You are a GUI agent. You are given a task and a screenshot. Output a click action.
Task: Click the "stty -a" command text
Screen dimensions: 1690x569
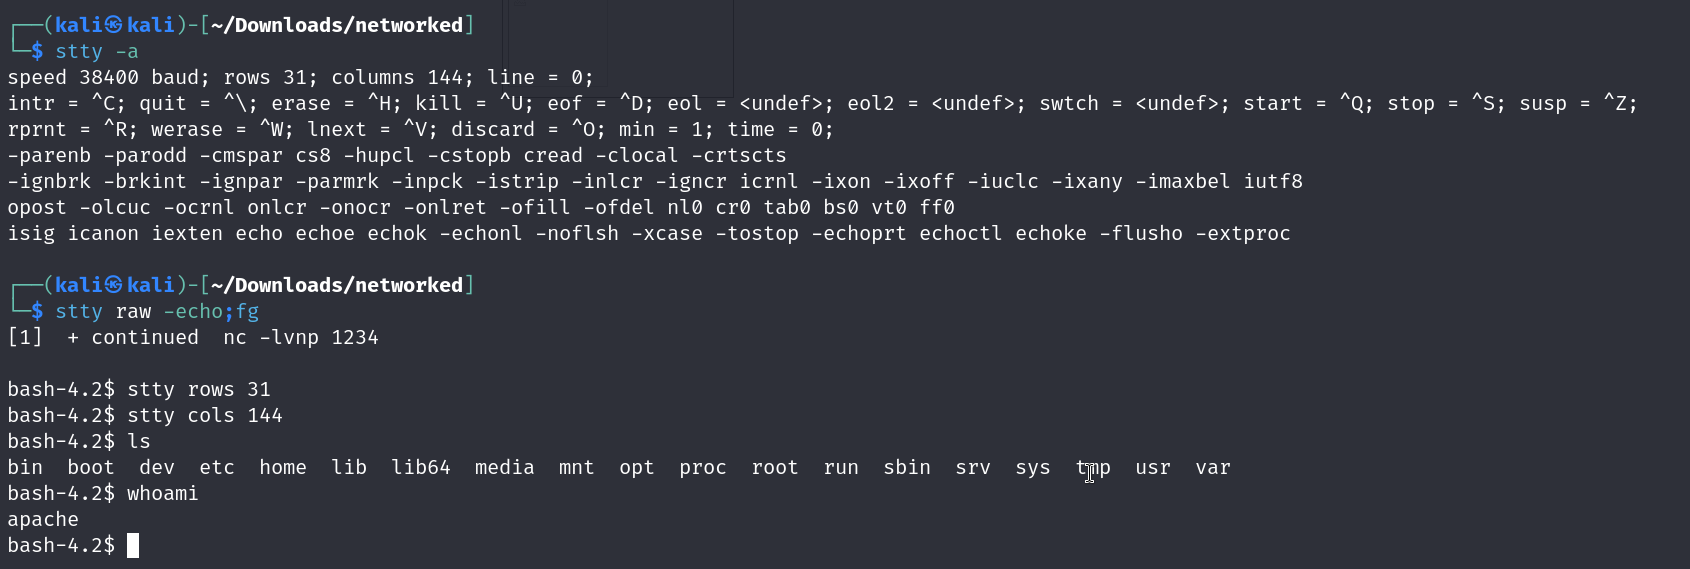click(97, 51)
